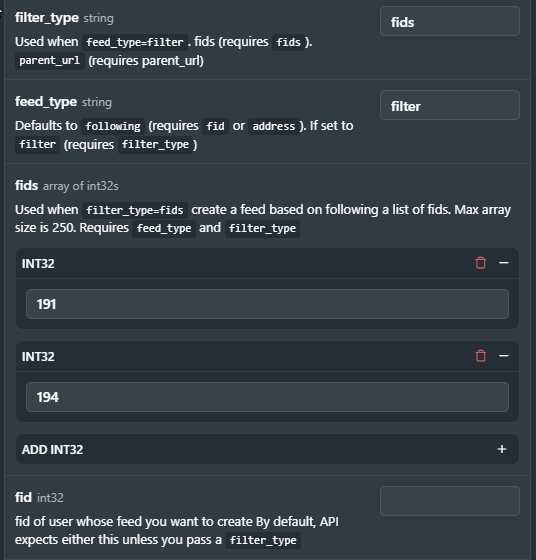The width and height of the screenshot is (536, 560).
Task: Click the parent_url code tag
Action: [50, 60]
